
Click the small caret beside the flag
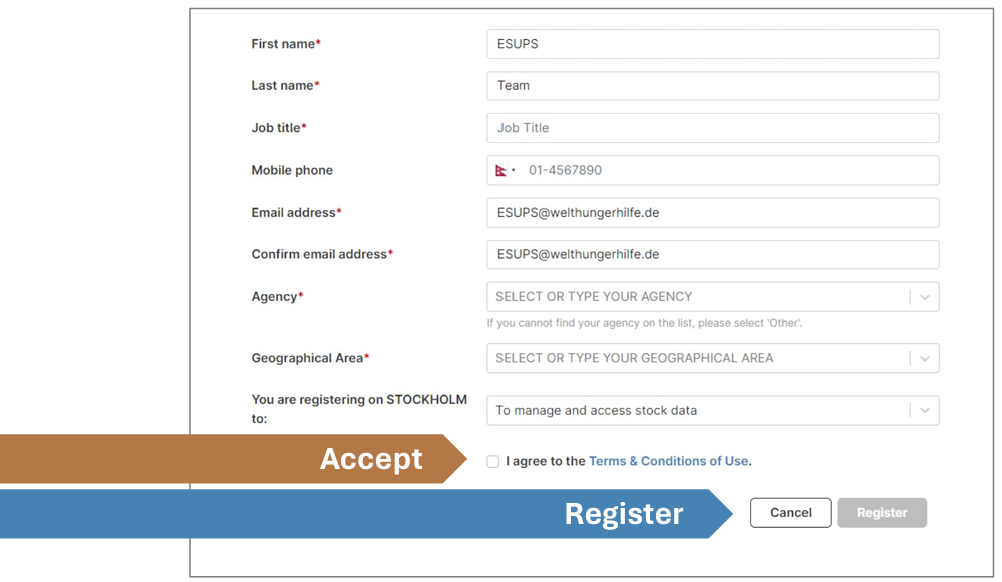(x=514, y=171)
